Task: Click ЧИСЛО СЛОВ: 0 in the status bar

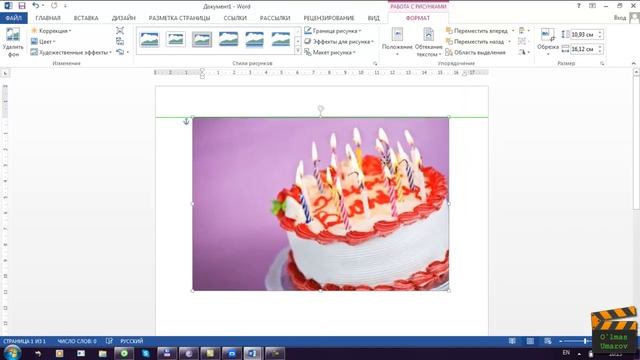Action: point(77,341)
